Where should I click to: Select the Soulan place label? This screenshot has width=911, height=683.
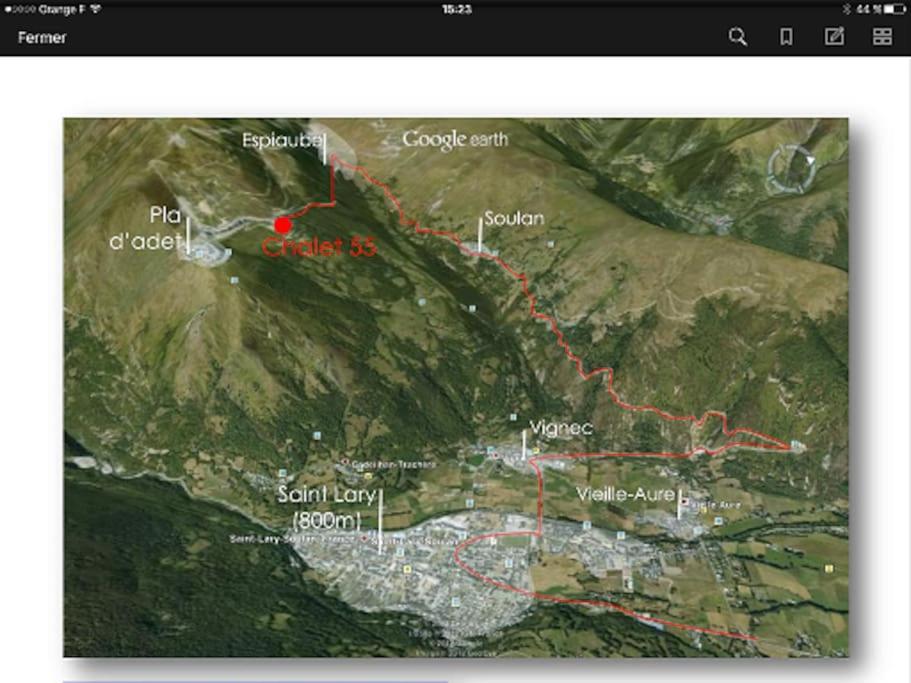514,218
